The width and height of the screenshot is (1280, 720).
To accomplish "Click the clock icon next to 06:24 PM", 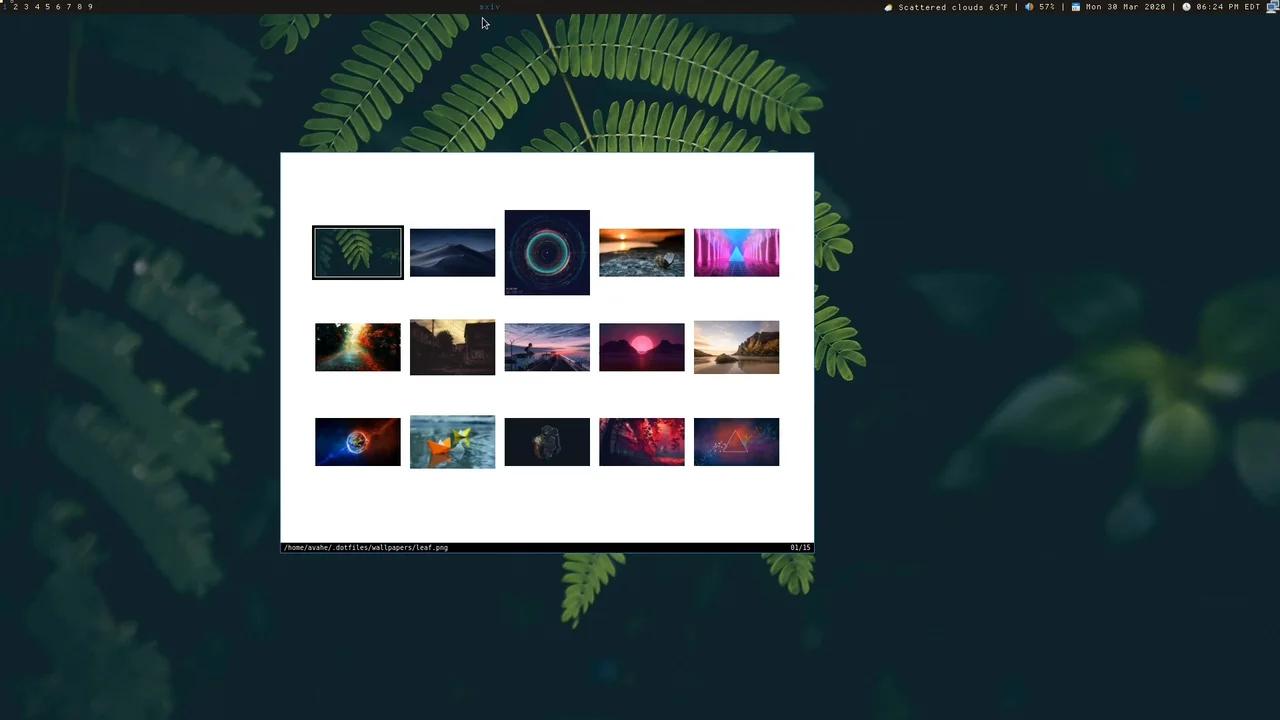I will click(1186, 6).
